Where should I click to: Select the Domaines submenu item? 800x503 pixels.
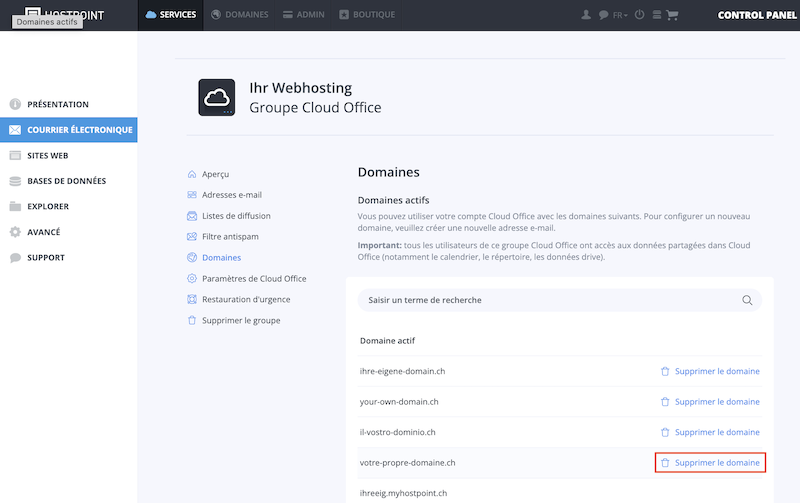(x=214, y=258)
